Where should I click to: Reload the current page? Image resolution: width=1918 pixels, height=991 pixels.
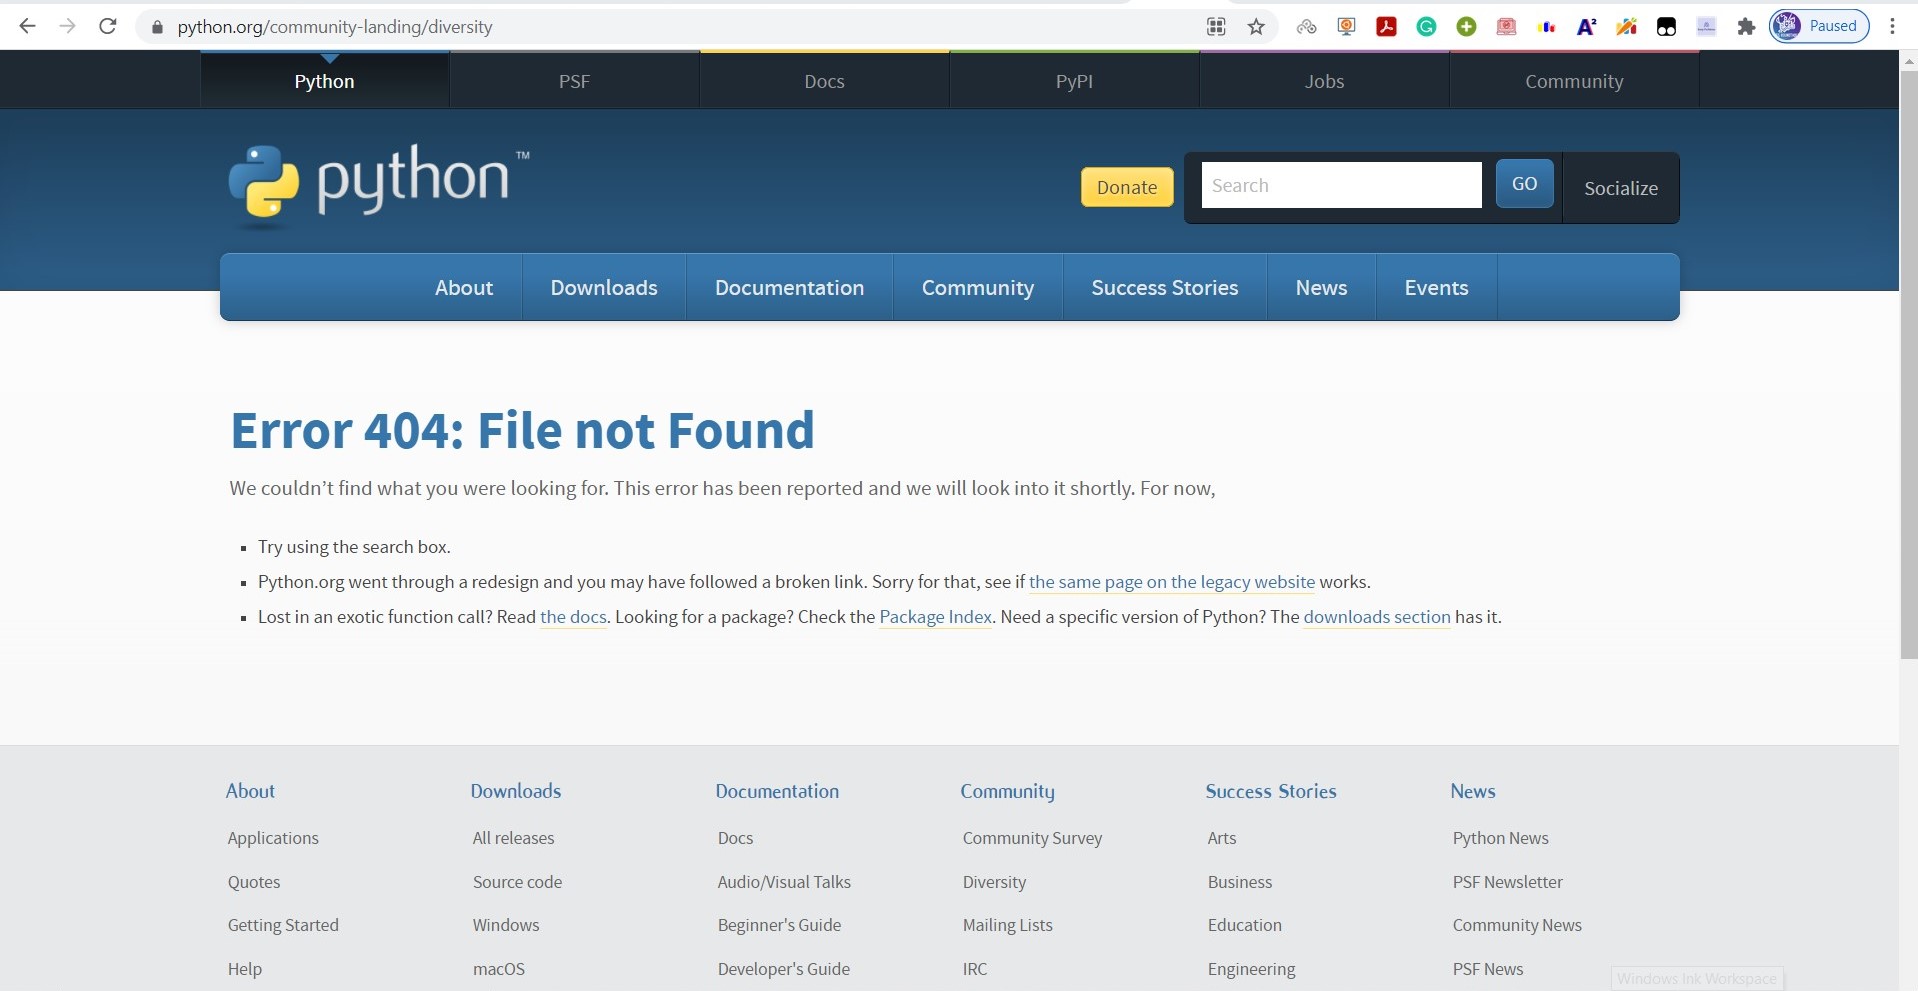108,26
